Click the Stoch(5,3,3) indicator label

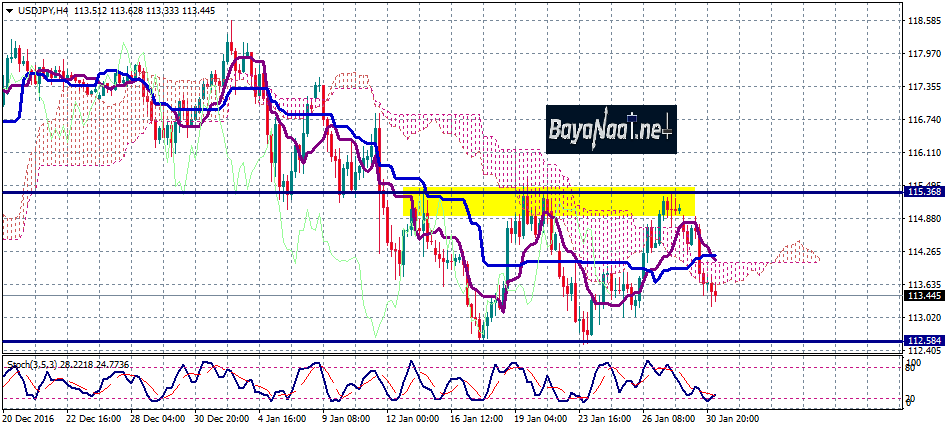pos(30,361)
